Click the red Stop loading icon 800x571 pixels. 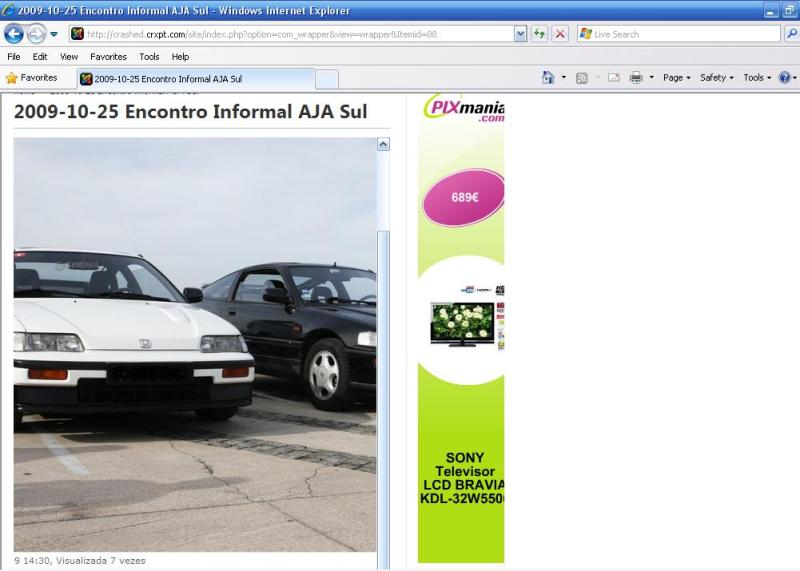click(x=560, y=34)
